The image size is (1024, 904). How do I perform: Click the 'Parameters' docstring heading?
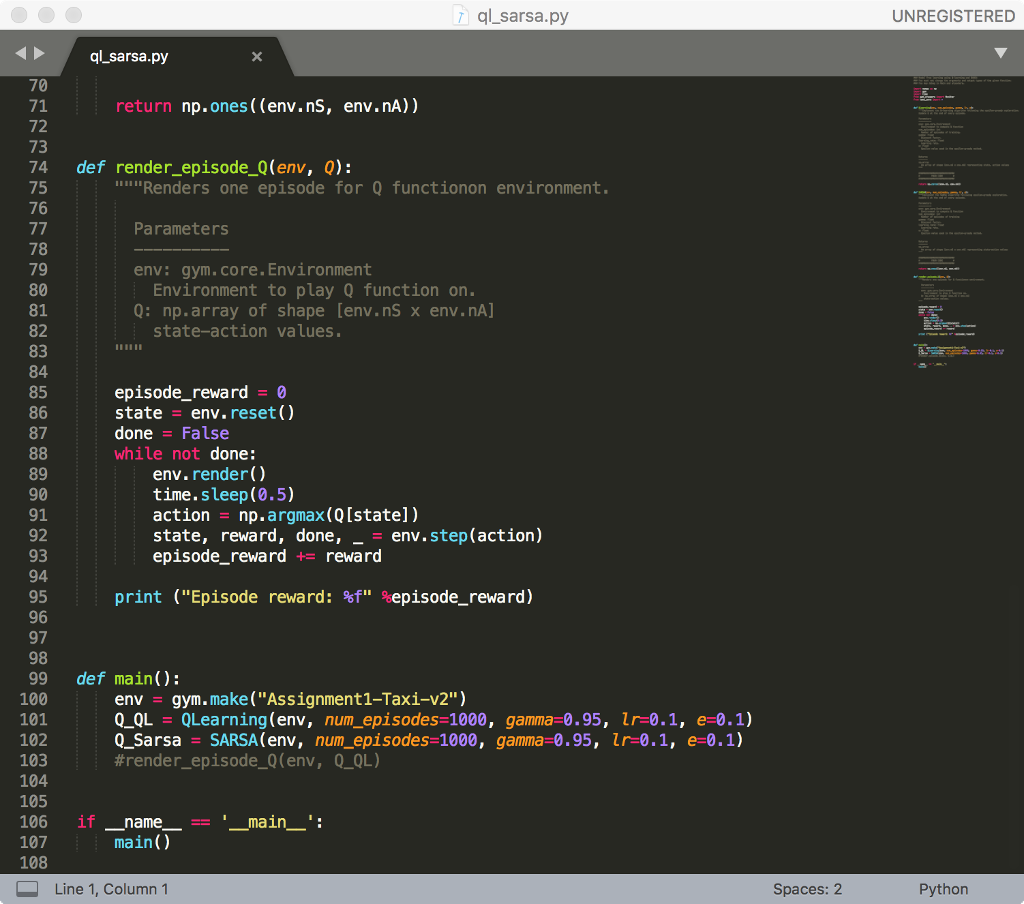pyautogui.click(x=181, y=229)
